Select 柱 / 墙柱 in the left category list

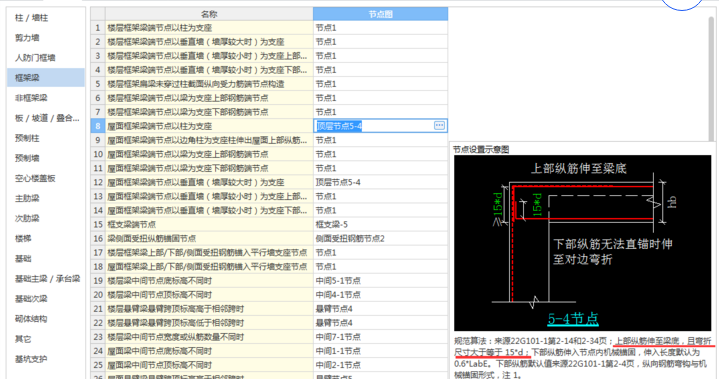46,18
